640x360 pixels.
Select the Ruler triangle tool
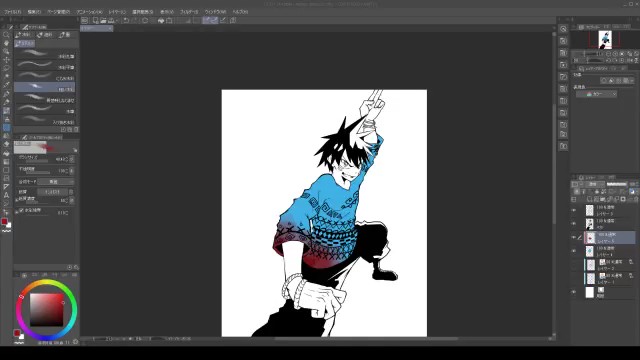[x=6, y=187]
